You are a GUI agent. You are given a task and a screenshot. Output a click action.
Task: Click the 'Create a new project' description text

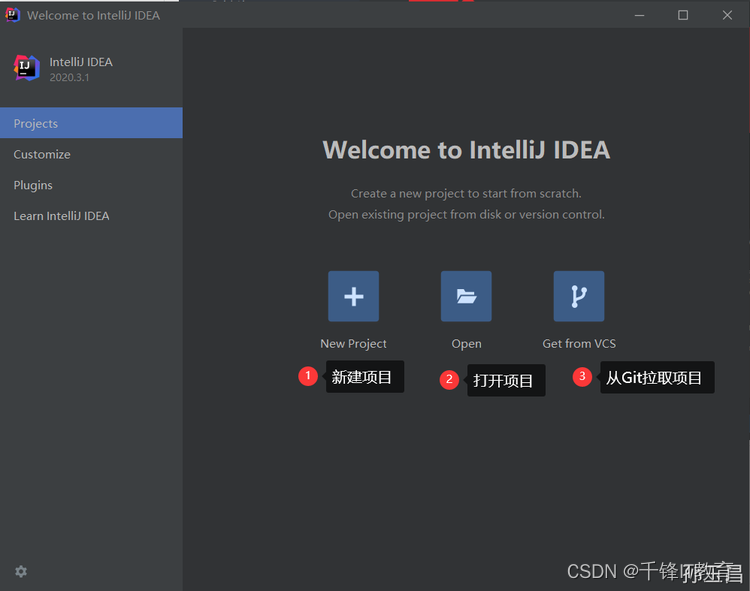pyautogui.click(x=466, y=194)
